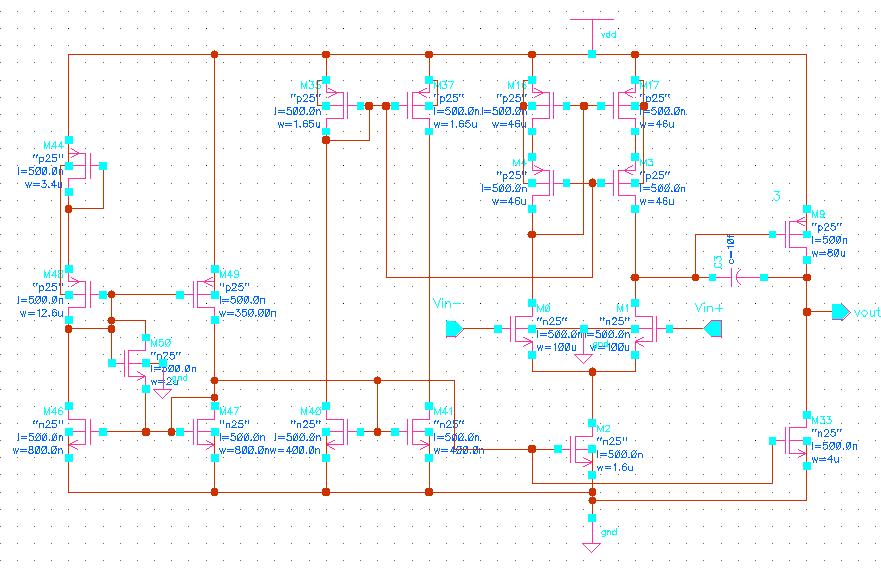Click the "Vin+" text label
This screenshot has height=569, width=881.
[709, 307]
